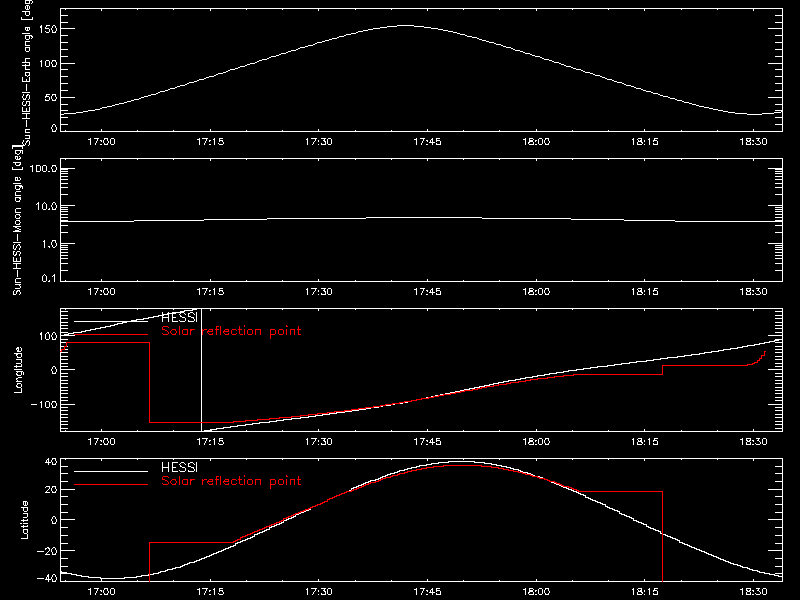Select the 100 tick label on the Longitude axis

pyautogui.click(x=48, y=336)
